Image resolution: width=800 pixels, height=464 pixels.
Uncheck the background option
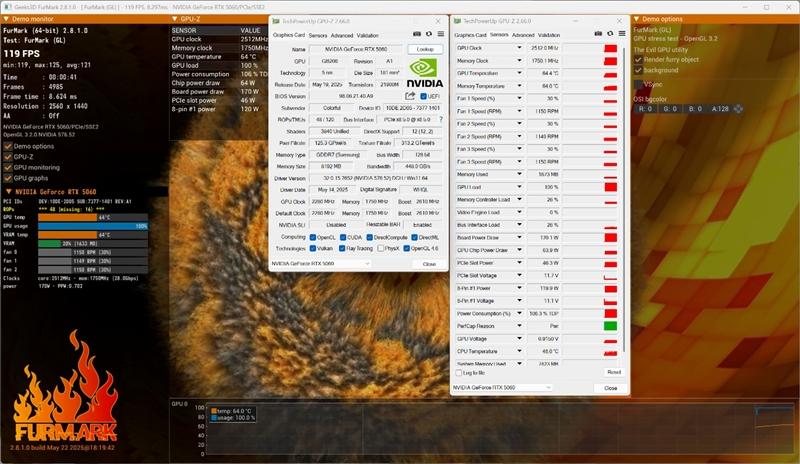pos(638,70)
